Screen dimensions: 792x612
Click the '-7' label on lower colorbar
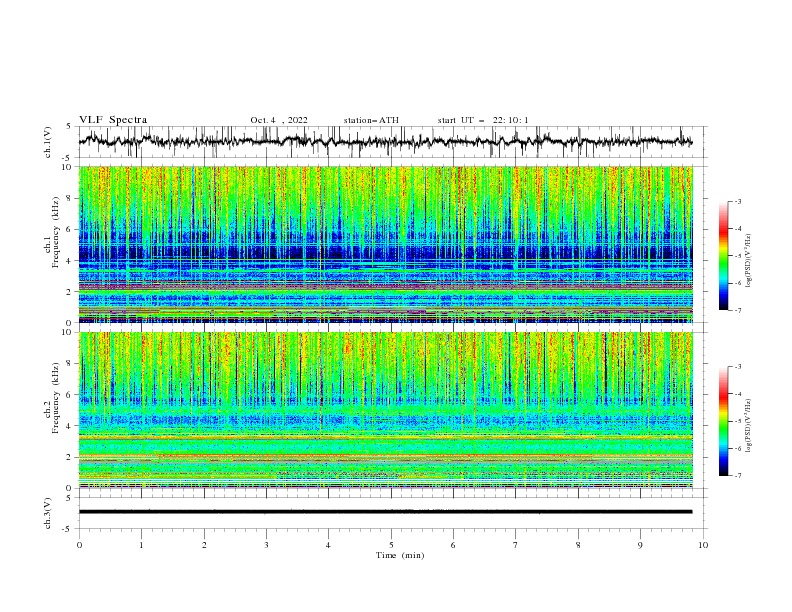pyautogui.click(x=737, y=476)
